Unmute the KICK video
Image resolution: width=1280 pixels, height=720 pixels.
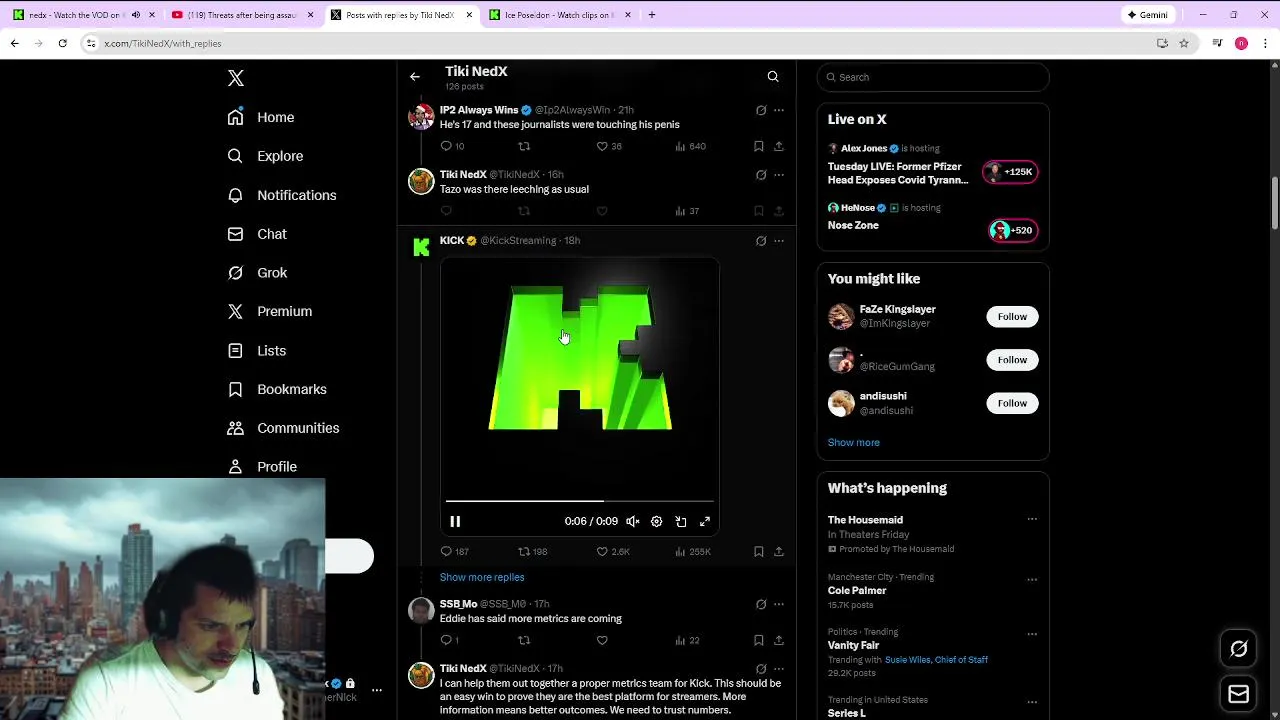click(633, 521)
